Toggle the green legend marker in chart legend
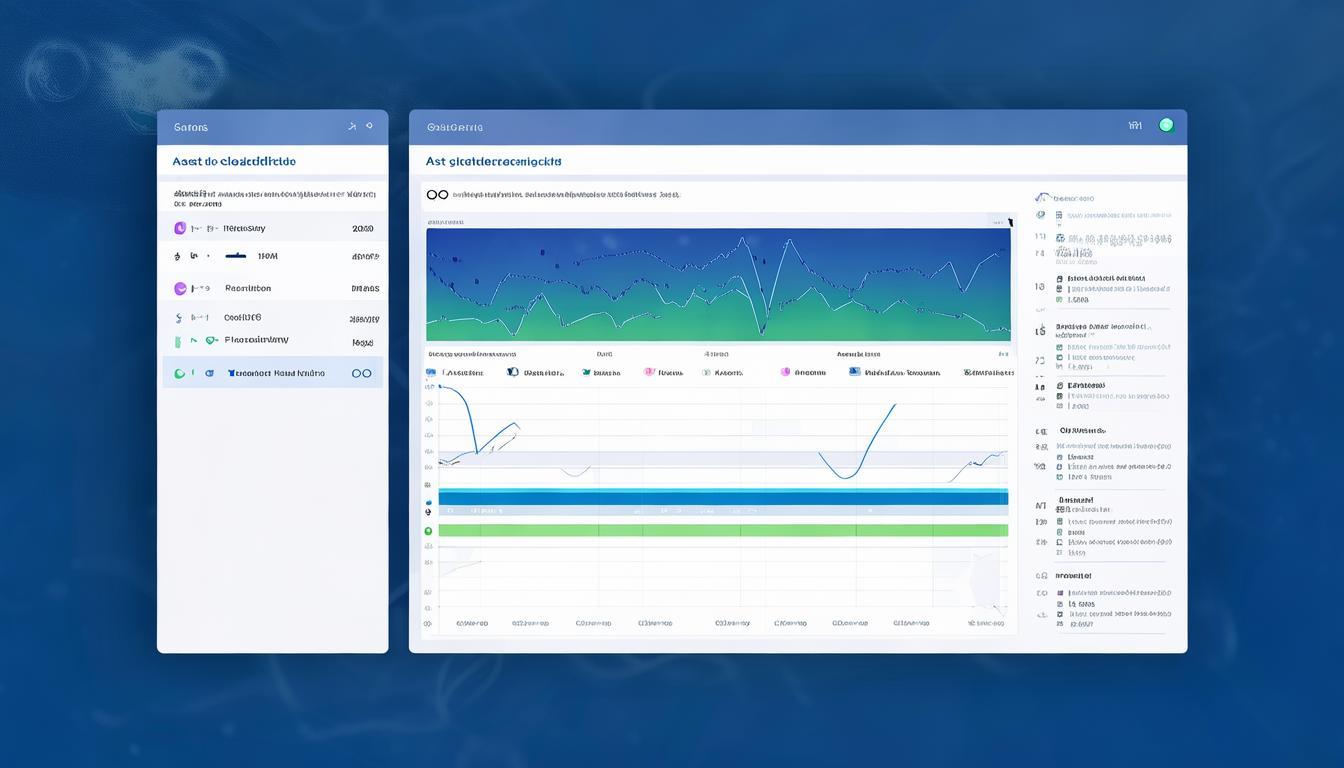The image size is (1344, 768). click(x=706, y=372)
